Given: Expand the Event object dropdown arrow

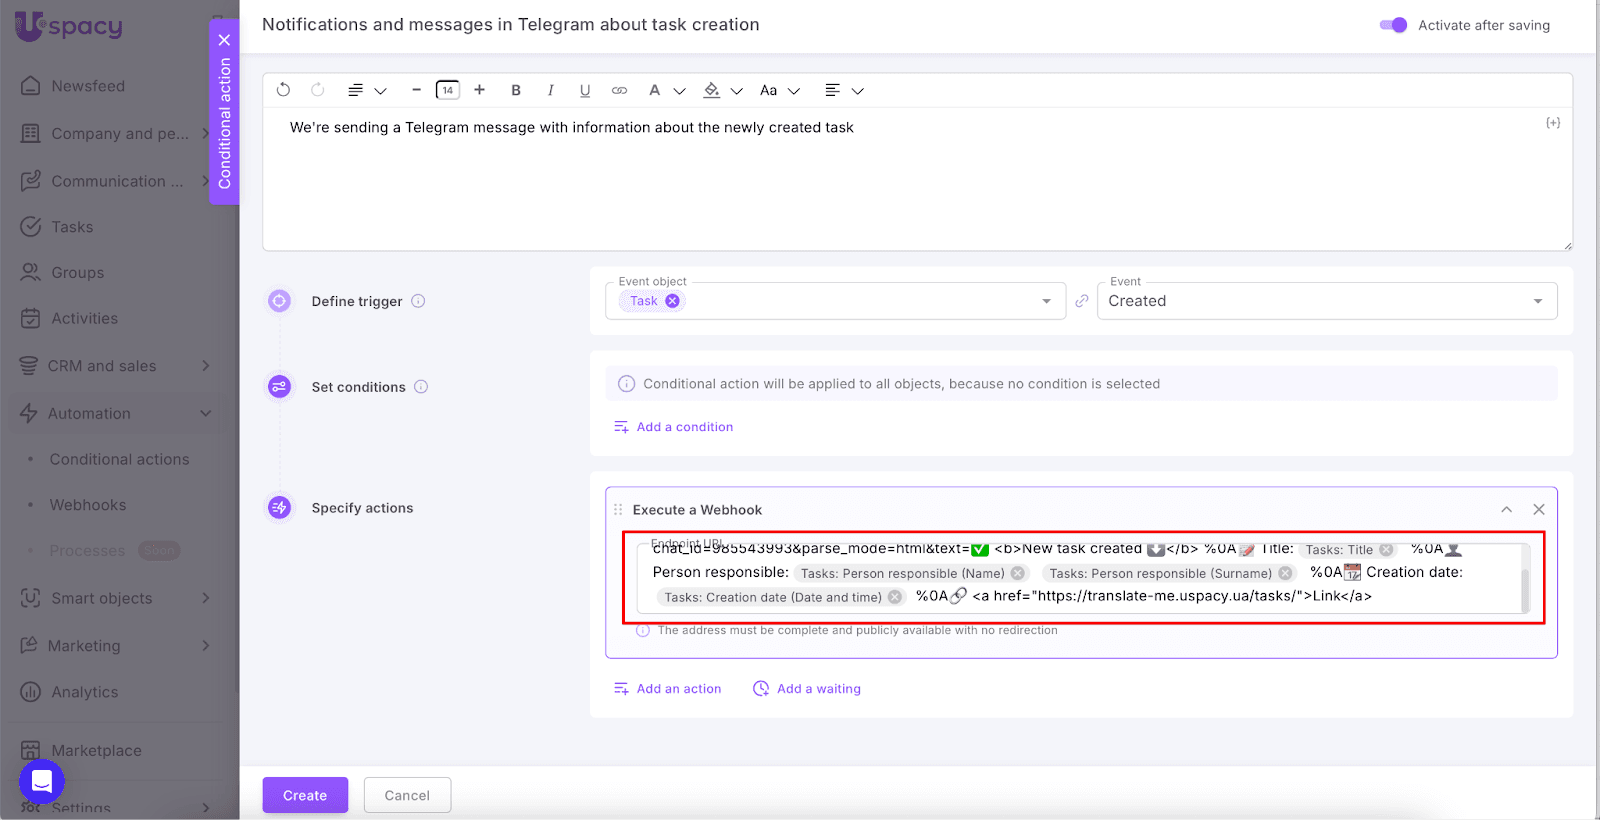Looking at the screenshot, I should point(1046,301).
